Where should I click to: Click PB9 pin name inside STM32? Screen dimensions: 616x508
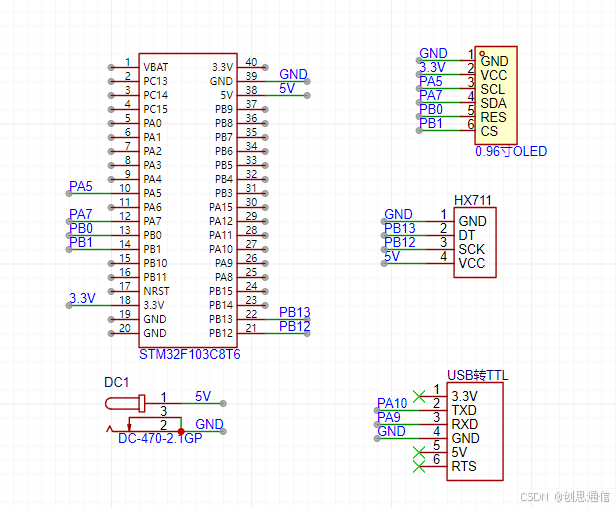tap(224, 109)
